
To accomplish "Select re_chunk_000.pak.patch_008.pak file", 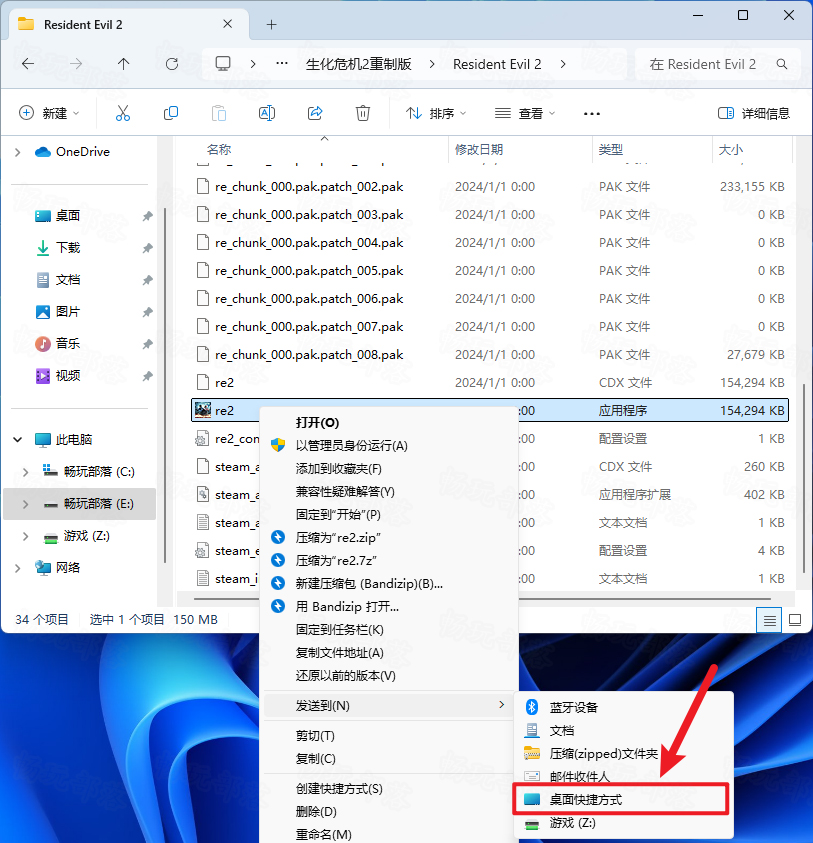I will [x=490, y=355].
